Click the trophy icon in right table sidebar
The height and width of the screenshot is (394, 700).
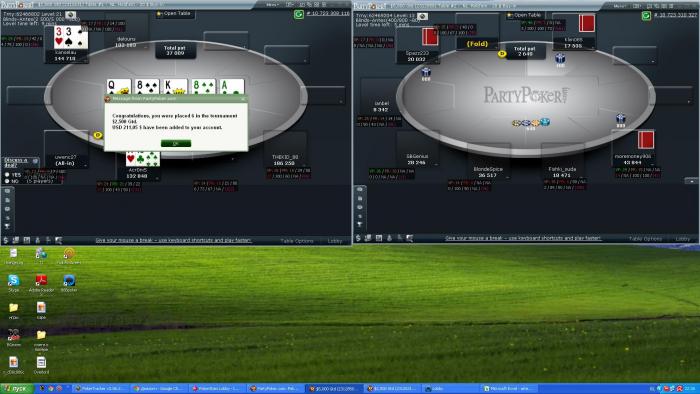360,224
